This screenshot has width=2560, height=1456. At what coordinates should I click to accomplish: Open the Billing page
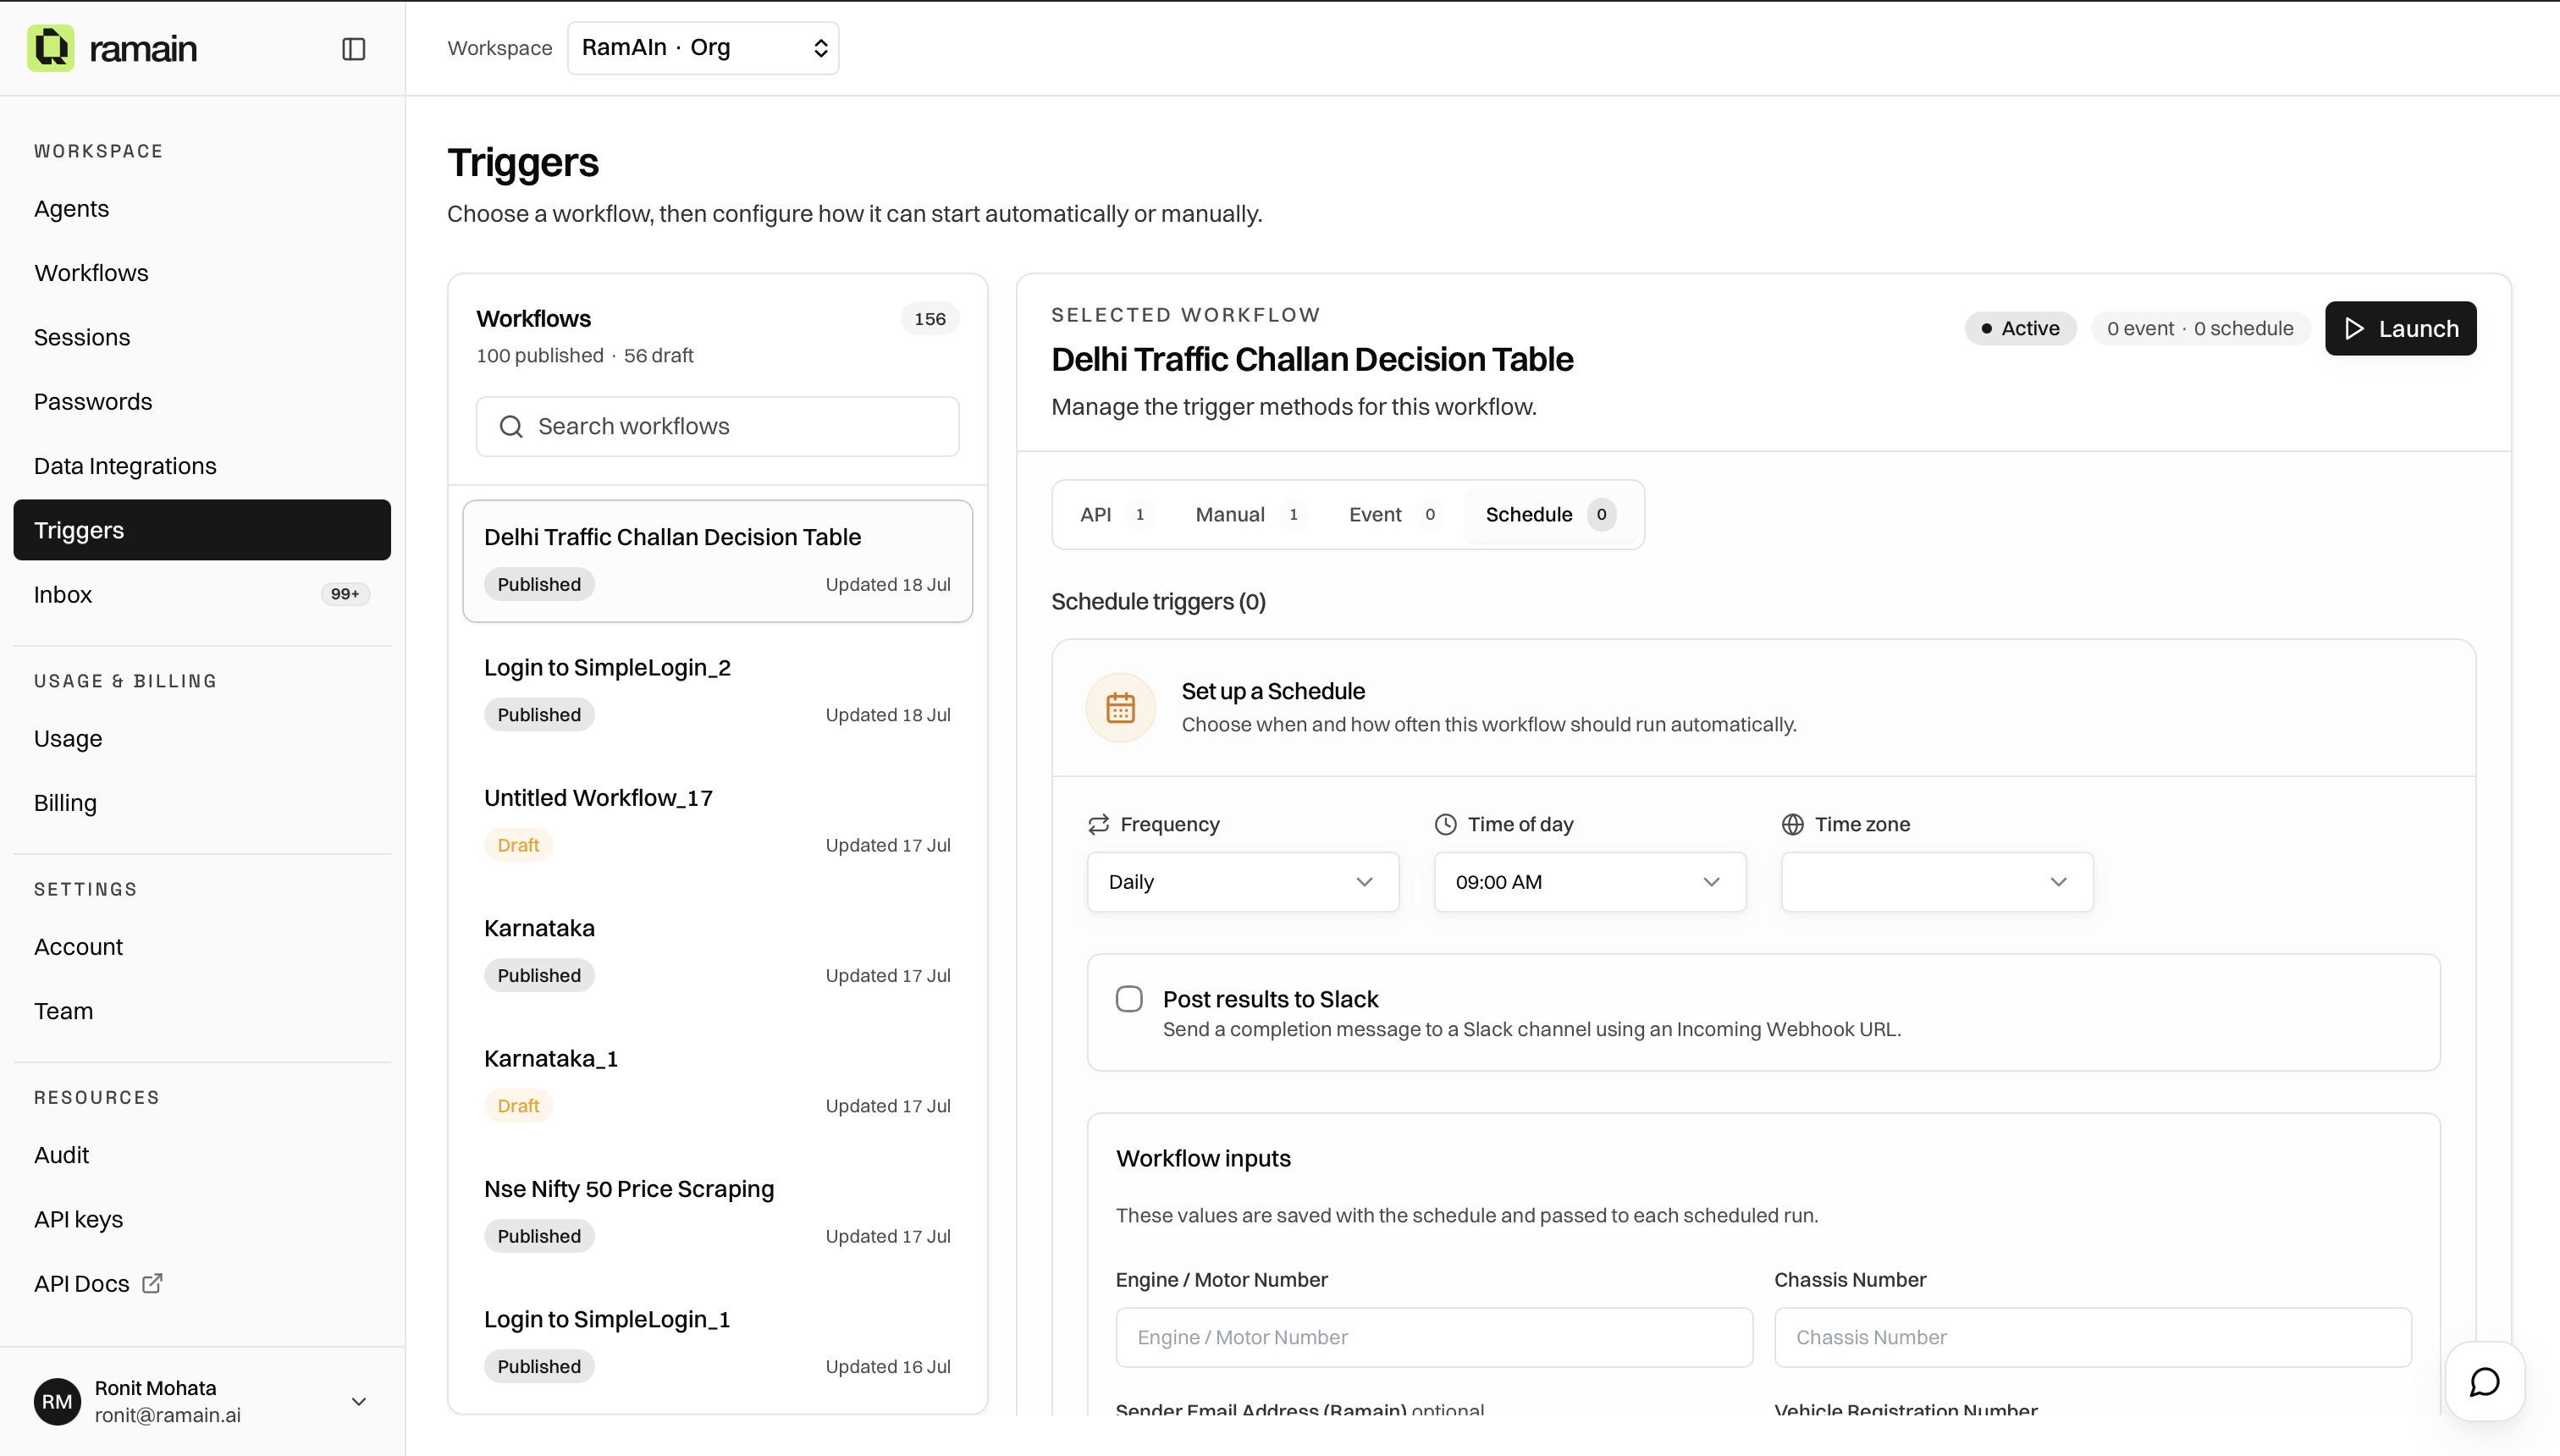point(202,803)
